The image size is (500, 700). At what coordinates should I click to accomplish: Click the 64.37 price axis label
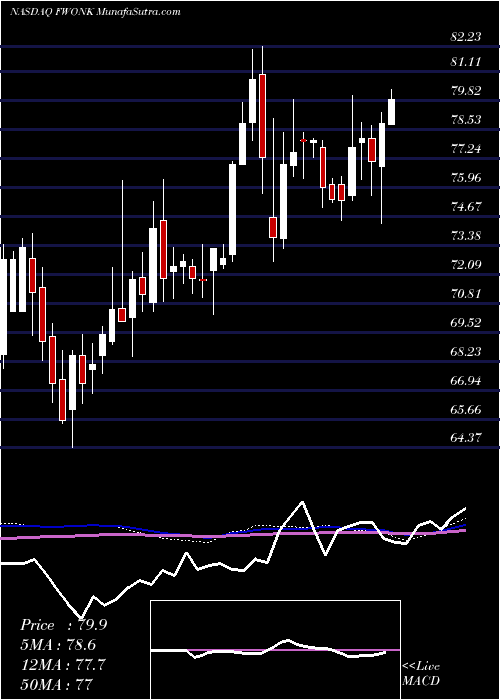[466, 438]
